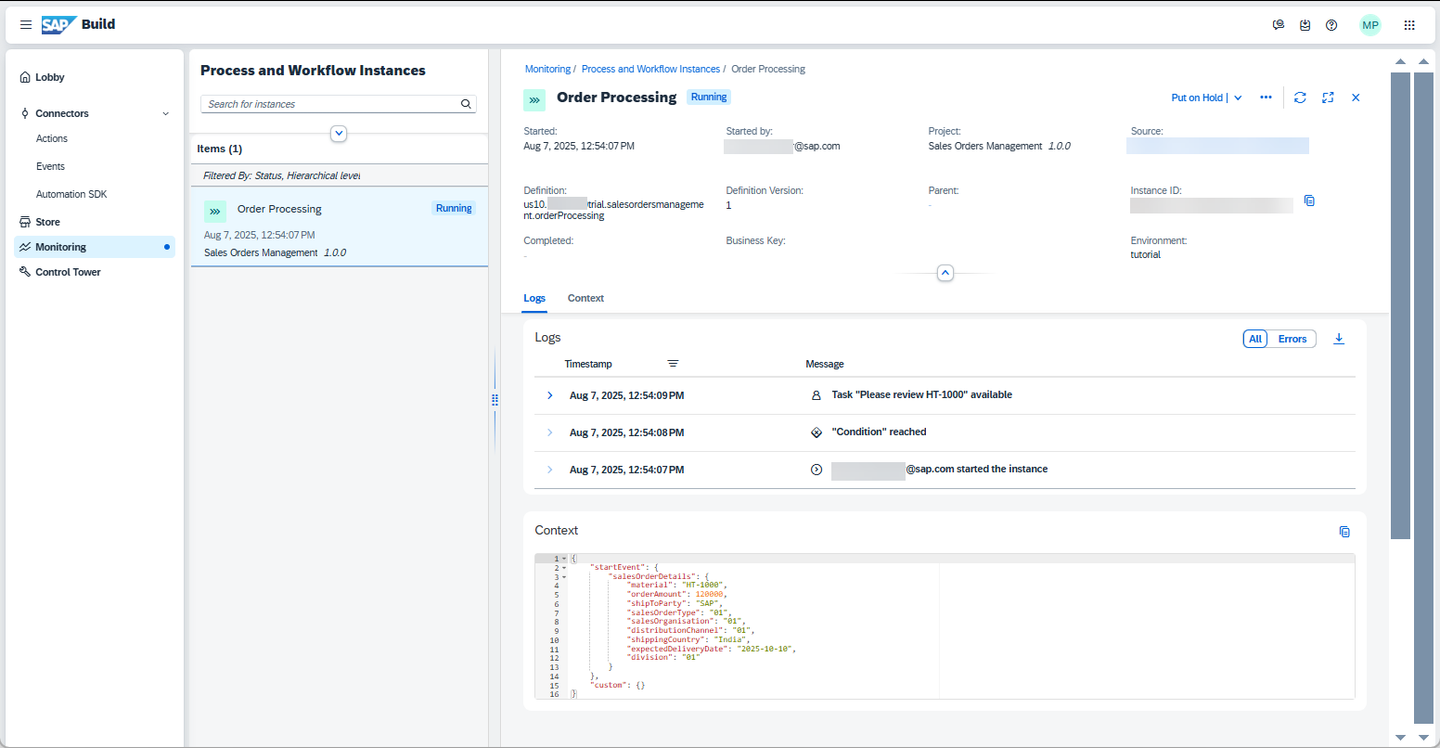The height and width of the screenshot is (748, 1440).
Task: Follow Process and Workflow Instances breadcrumb link
Action: click(x=651, y=69)
